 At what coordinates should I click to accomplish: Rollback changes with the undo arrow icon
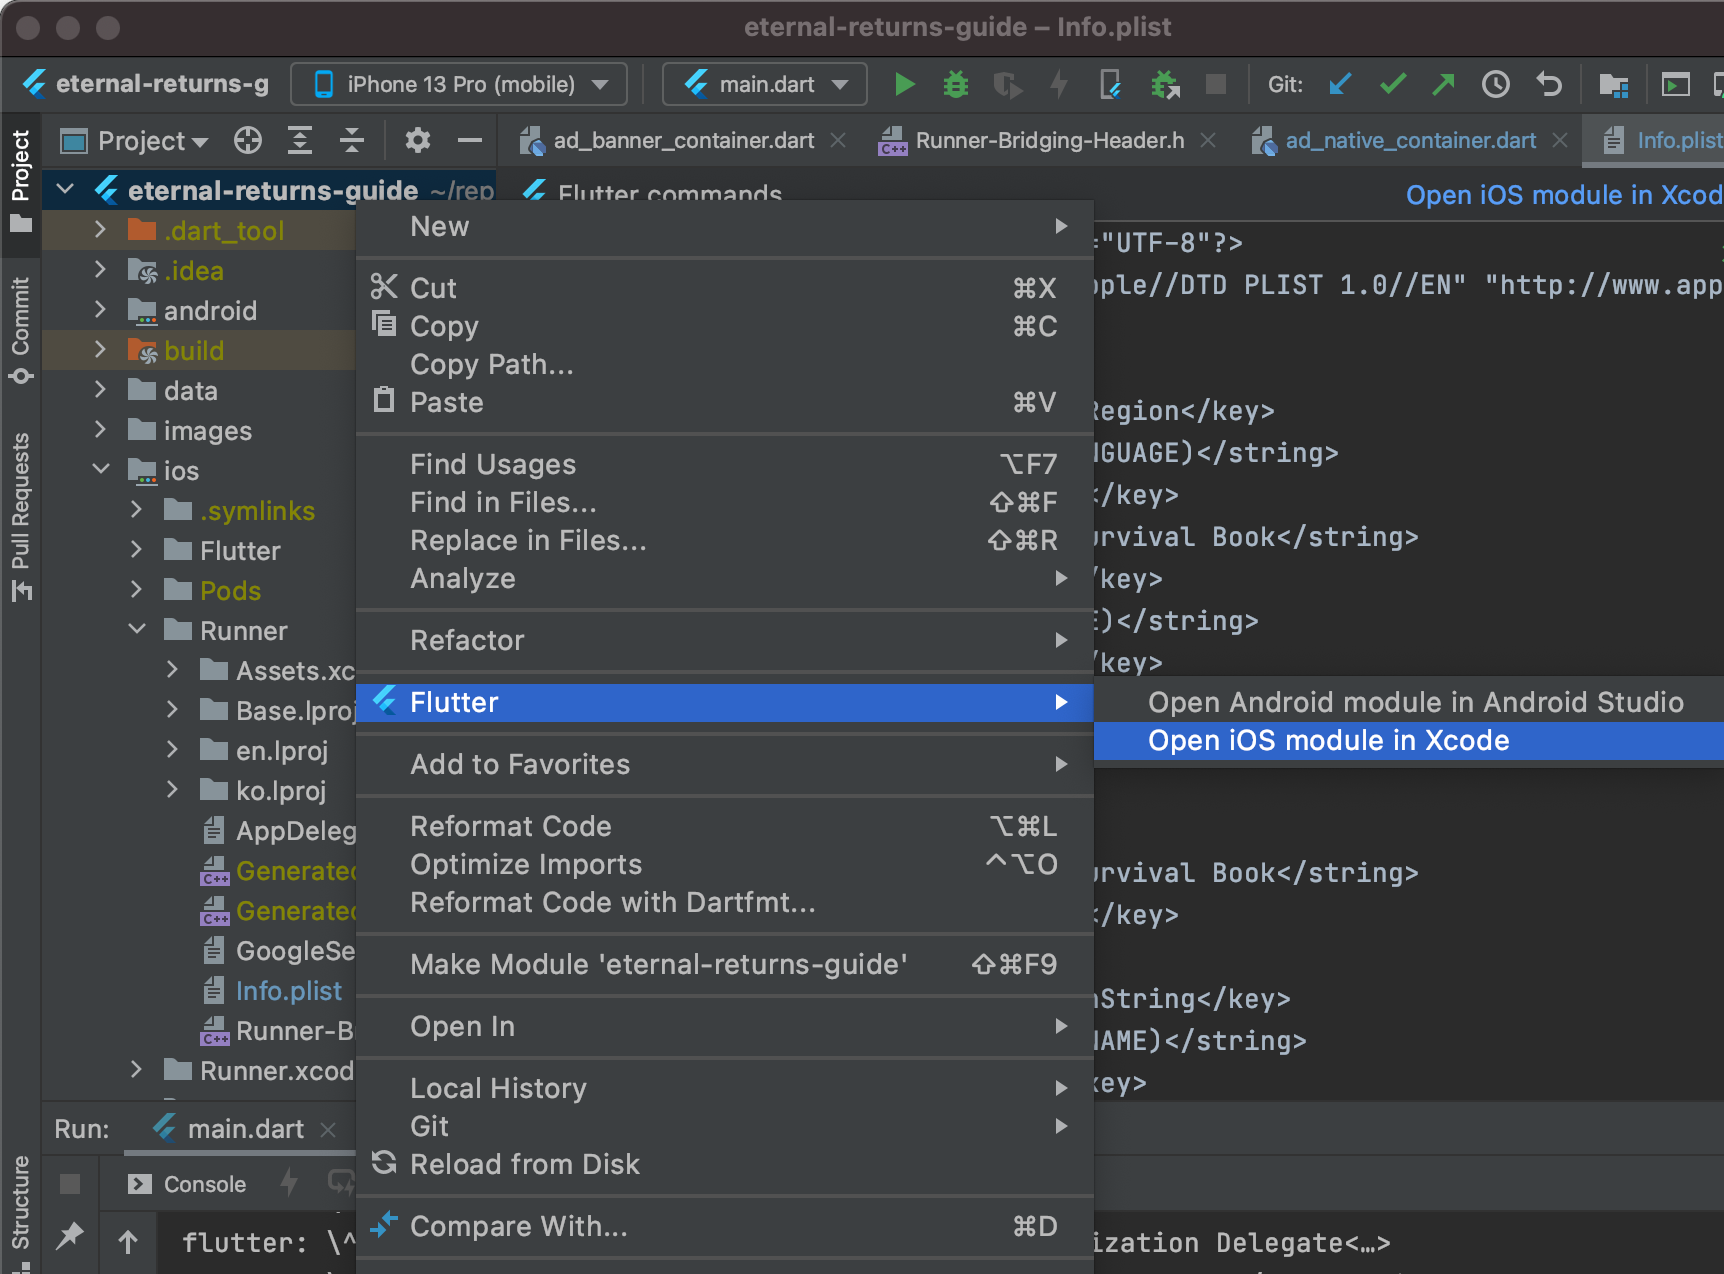coord(1548,84)
